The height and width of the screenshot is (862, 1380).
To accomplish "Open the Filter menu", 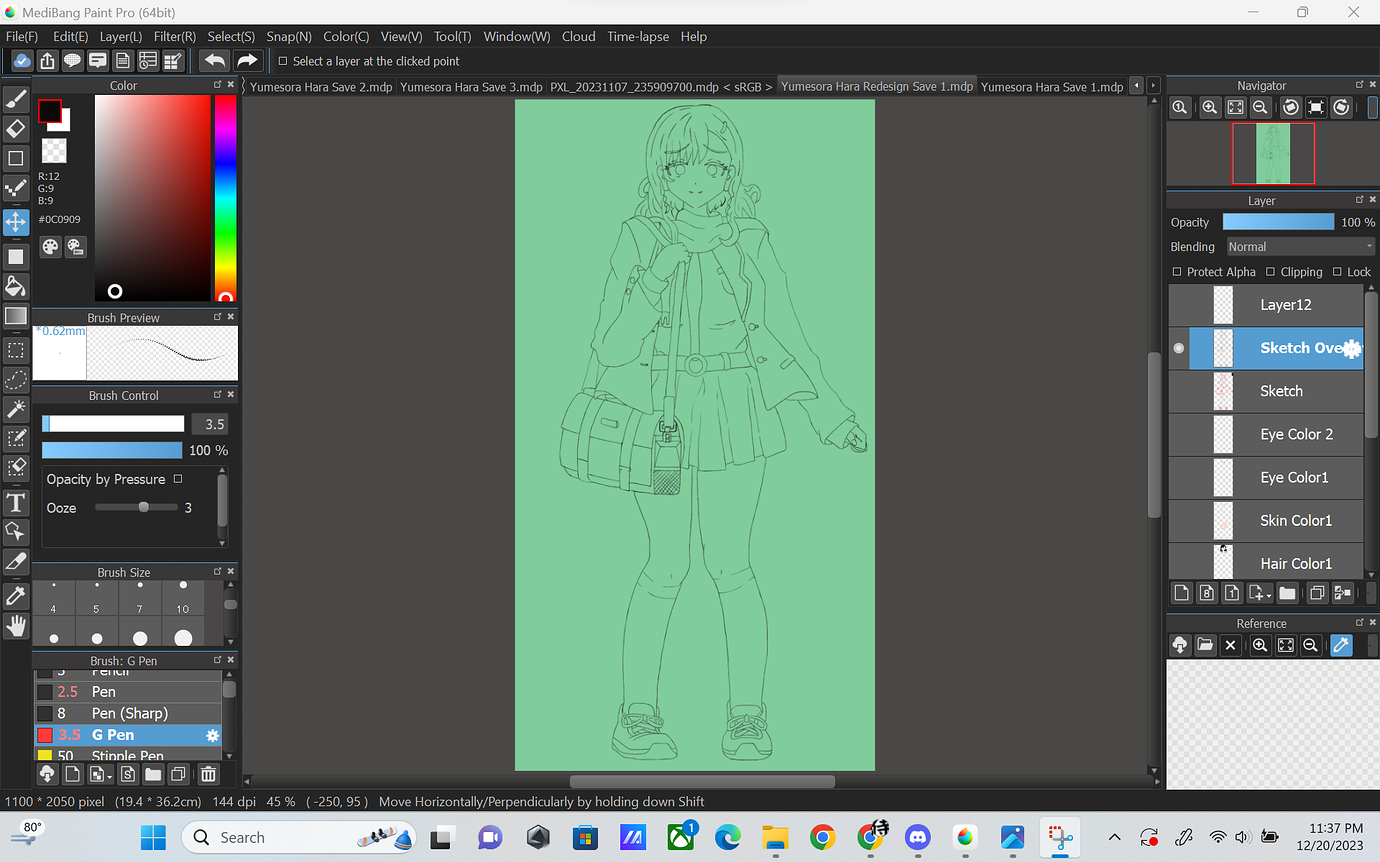I will (175, 36).
